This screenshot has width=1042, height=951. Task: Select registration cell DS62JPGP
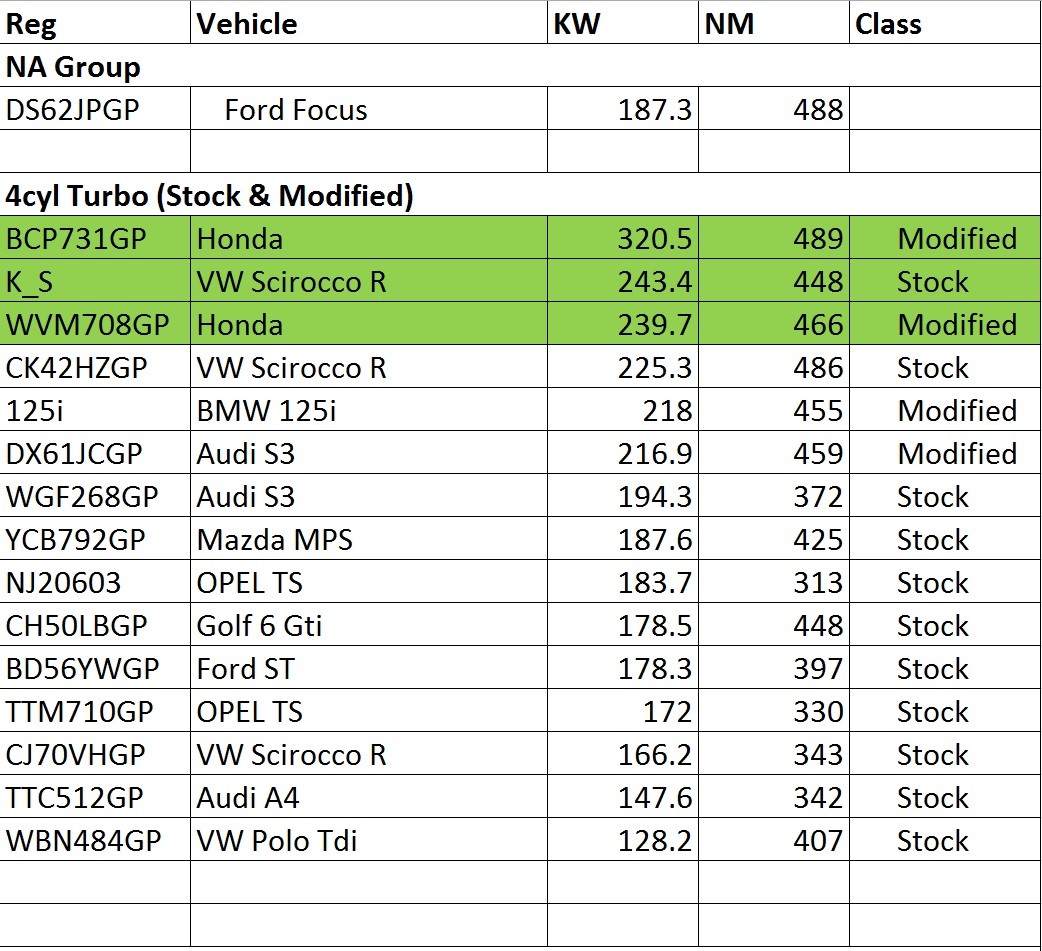(x=95, y=109)
